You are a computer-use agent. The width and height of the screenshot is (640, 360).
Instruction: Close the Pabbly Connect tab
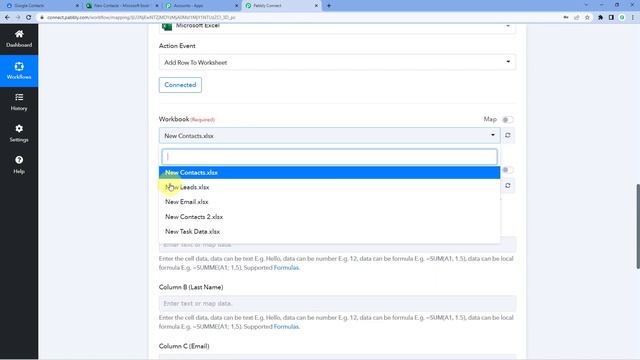point(316,6)
